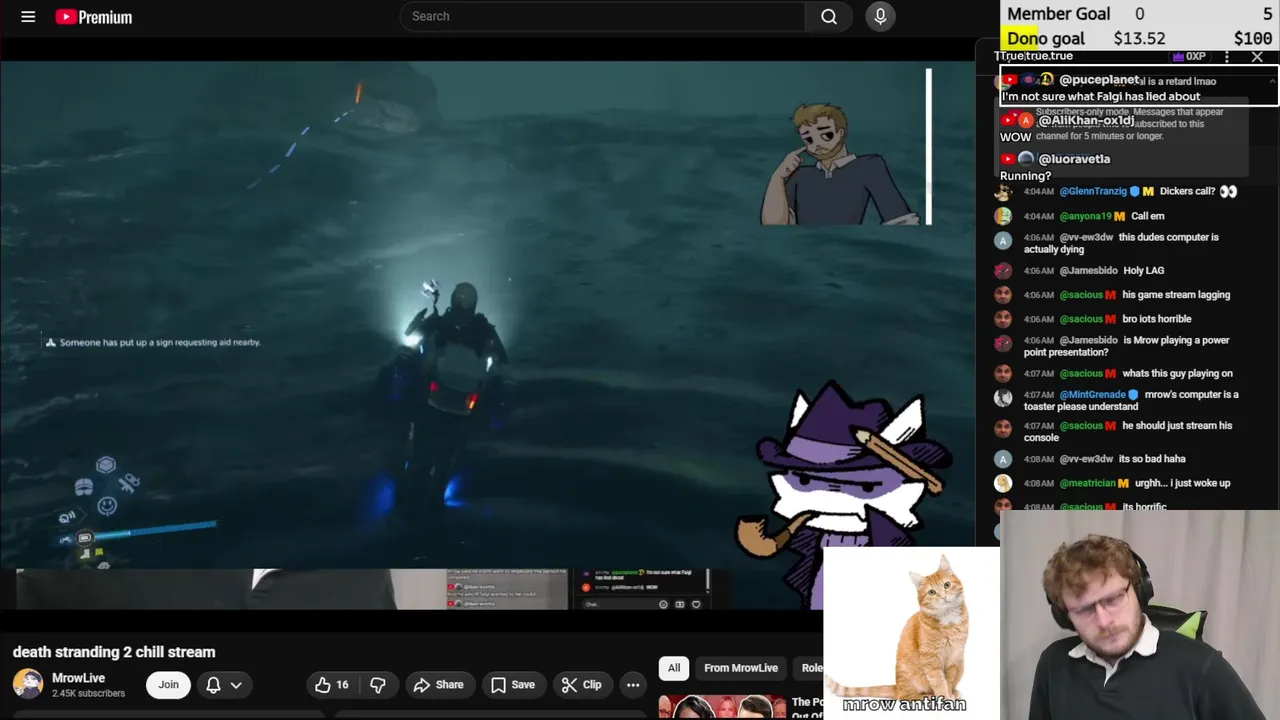Select the All filter chip
Screen dimensions: 1280x720
674,668
